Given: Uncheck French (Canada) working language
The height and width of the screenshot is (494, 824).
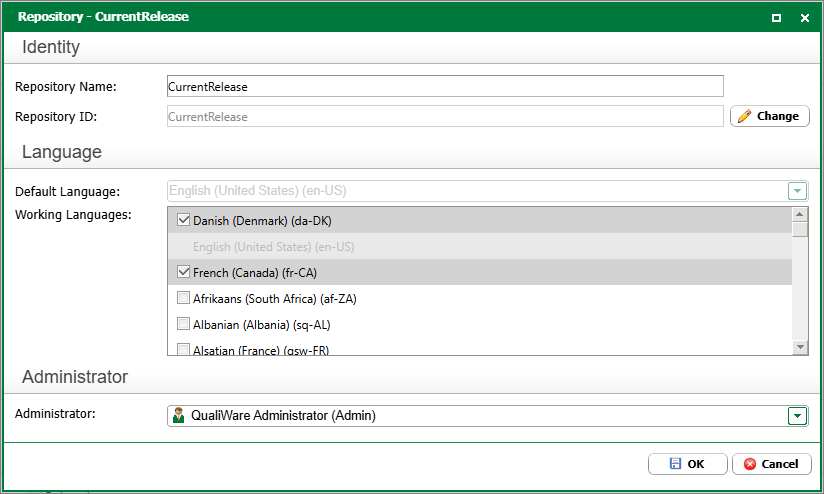Looking at the screenshot, I should pos(183,272).
